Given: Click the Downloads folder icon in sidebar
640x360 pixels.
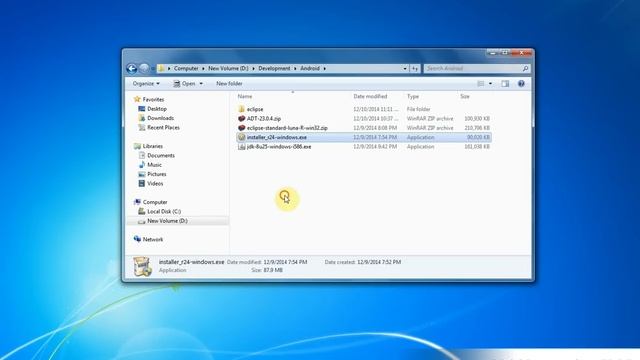Looking at the screenshot, I should (x=142, y=118).
